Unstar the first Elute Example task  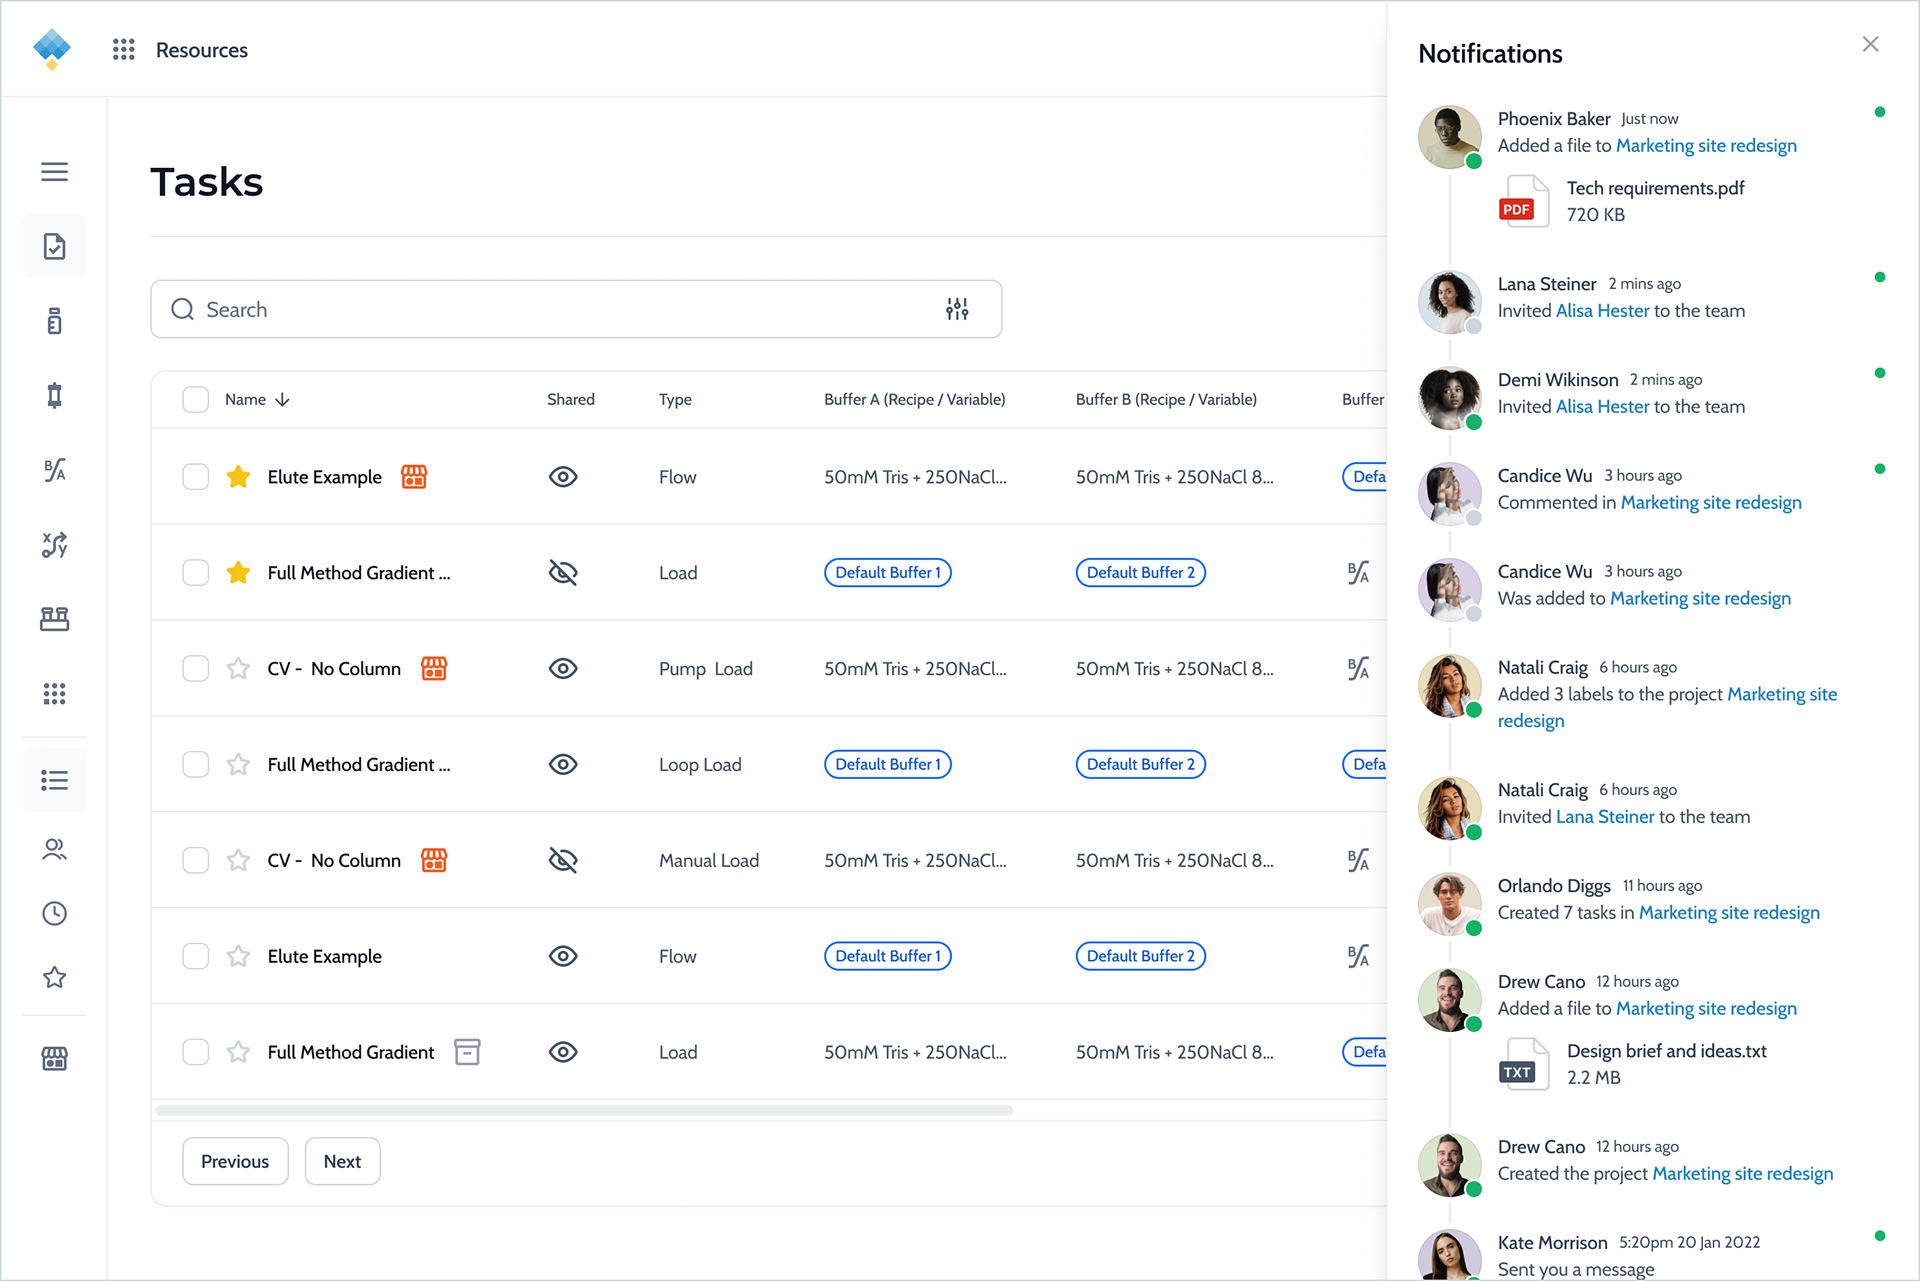(238, 477)
